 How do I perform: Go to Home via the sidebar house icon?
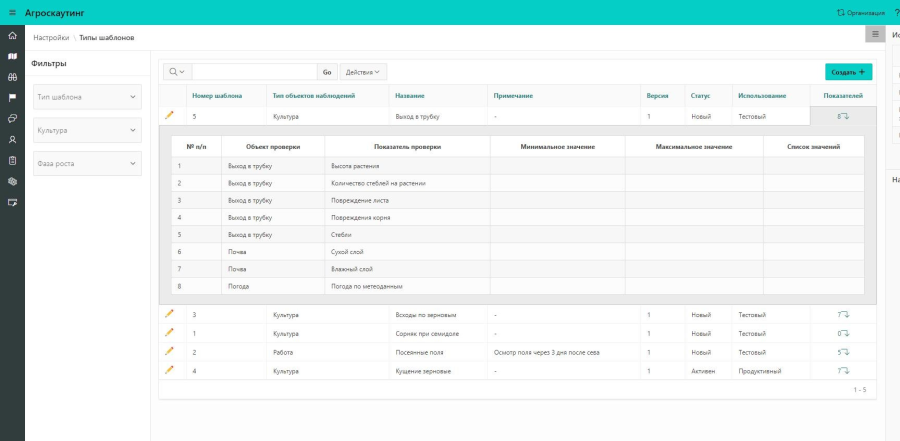[12, 36]
